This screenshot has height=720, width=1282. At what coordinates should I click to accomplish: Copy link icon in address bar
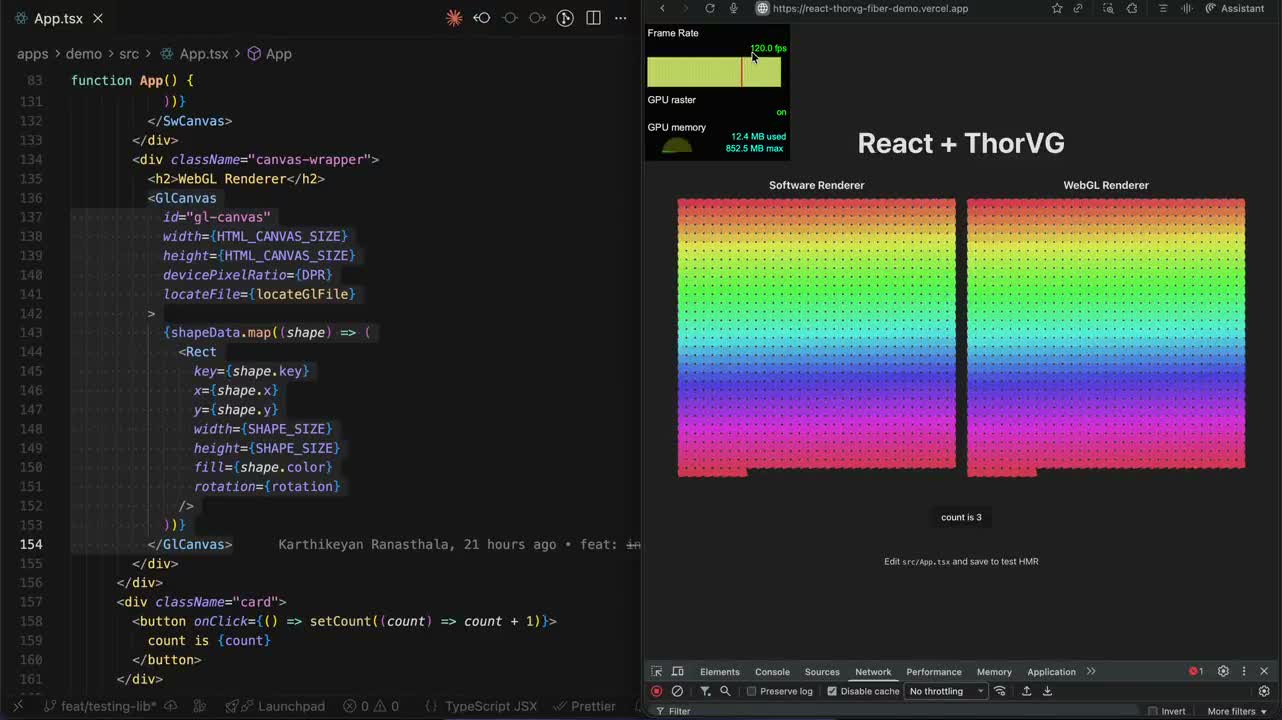pyautogui.click(x=1078, y=8)
